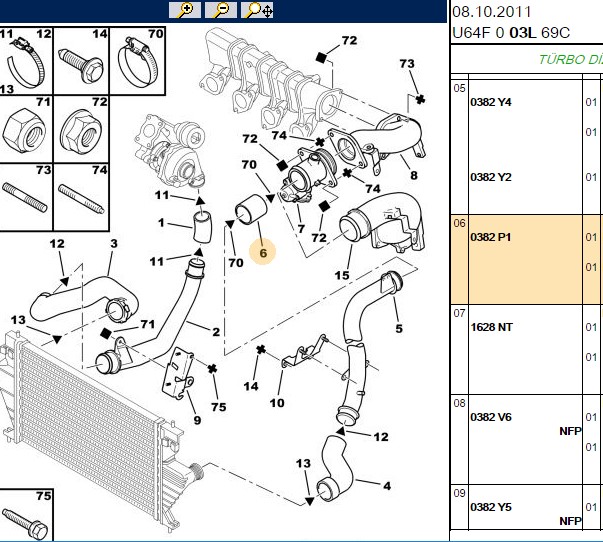
Task: Click part number 0382 Y4
Action: (491, 102)
